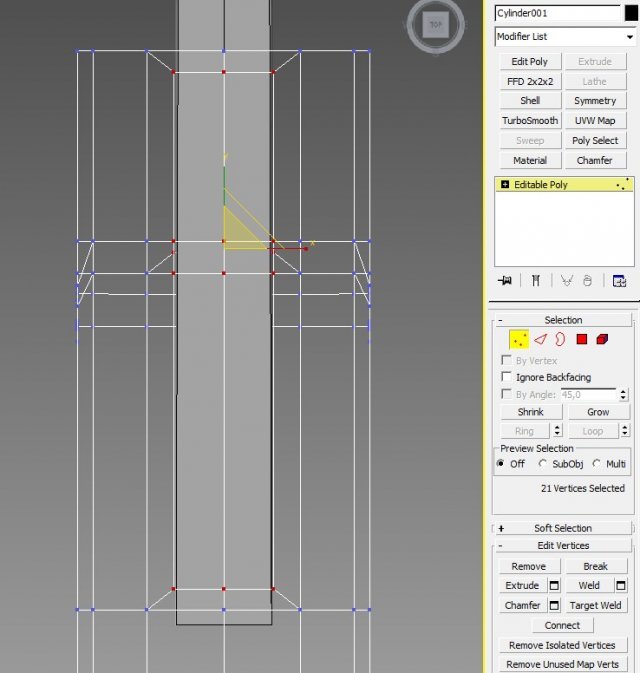Click the TurboSmooth modifier button

coord(530,121)
